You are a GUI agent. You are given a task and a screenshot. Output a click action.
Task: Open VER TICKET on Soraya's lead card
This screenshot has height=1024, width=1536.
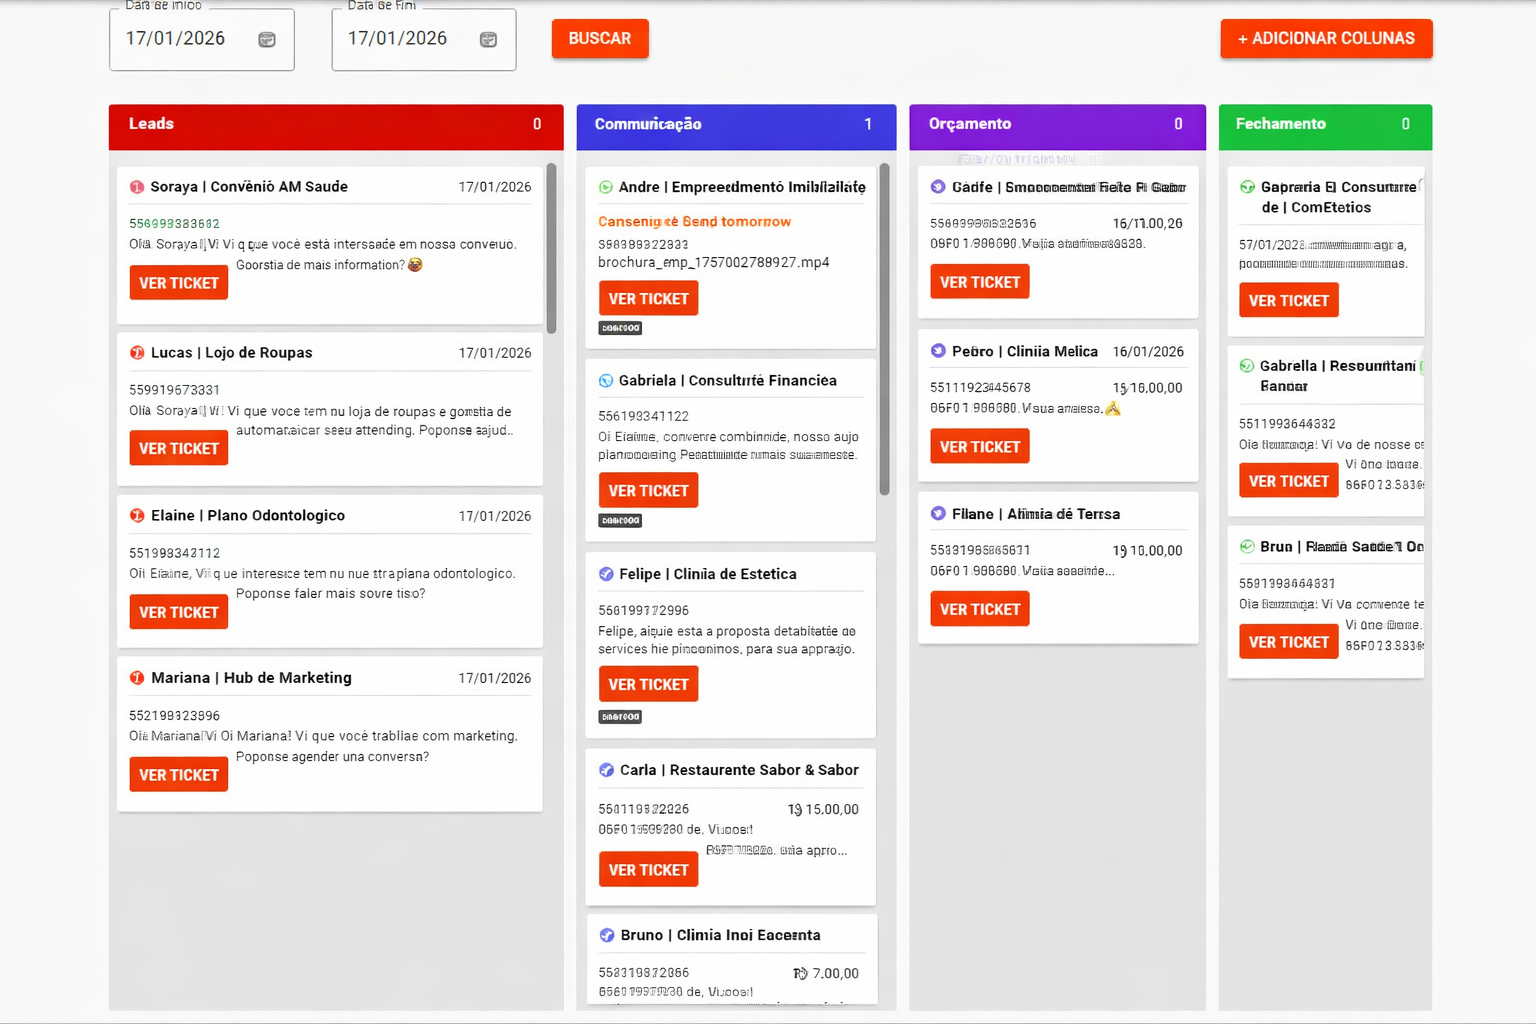tap(178, 282)
